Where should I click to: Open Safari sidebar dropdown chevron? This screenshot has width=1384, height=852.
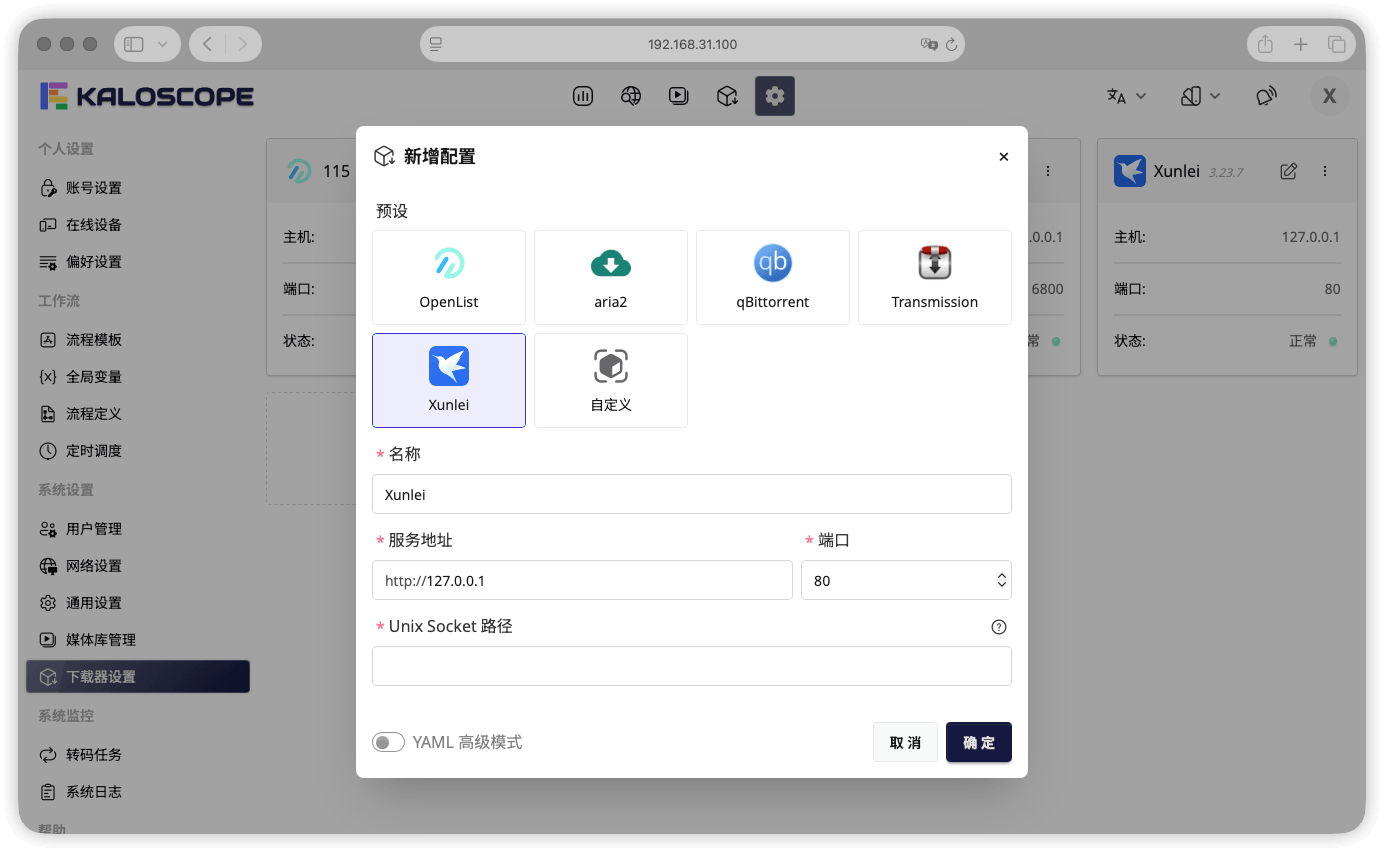(164, 44)
